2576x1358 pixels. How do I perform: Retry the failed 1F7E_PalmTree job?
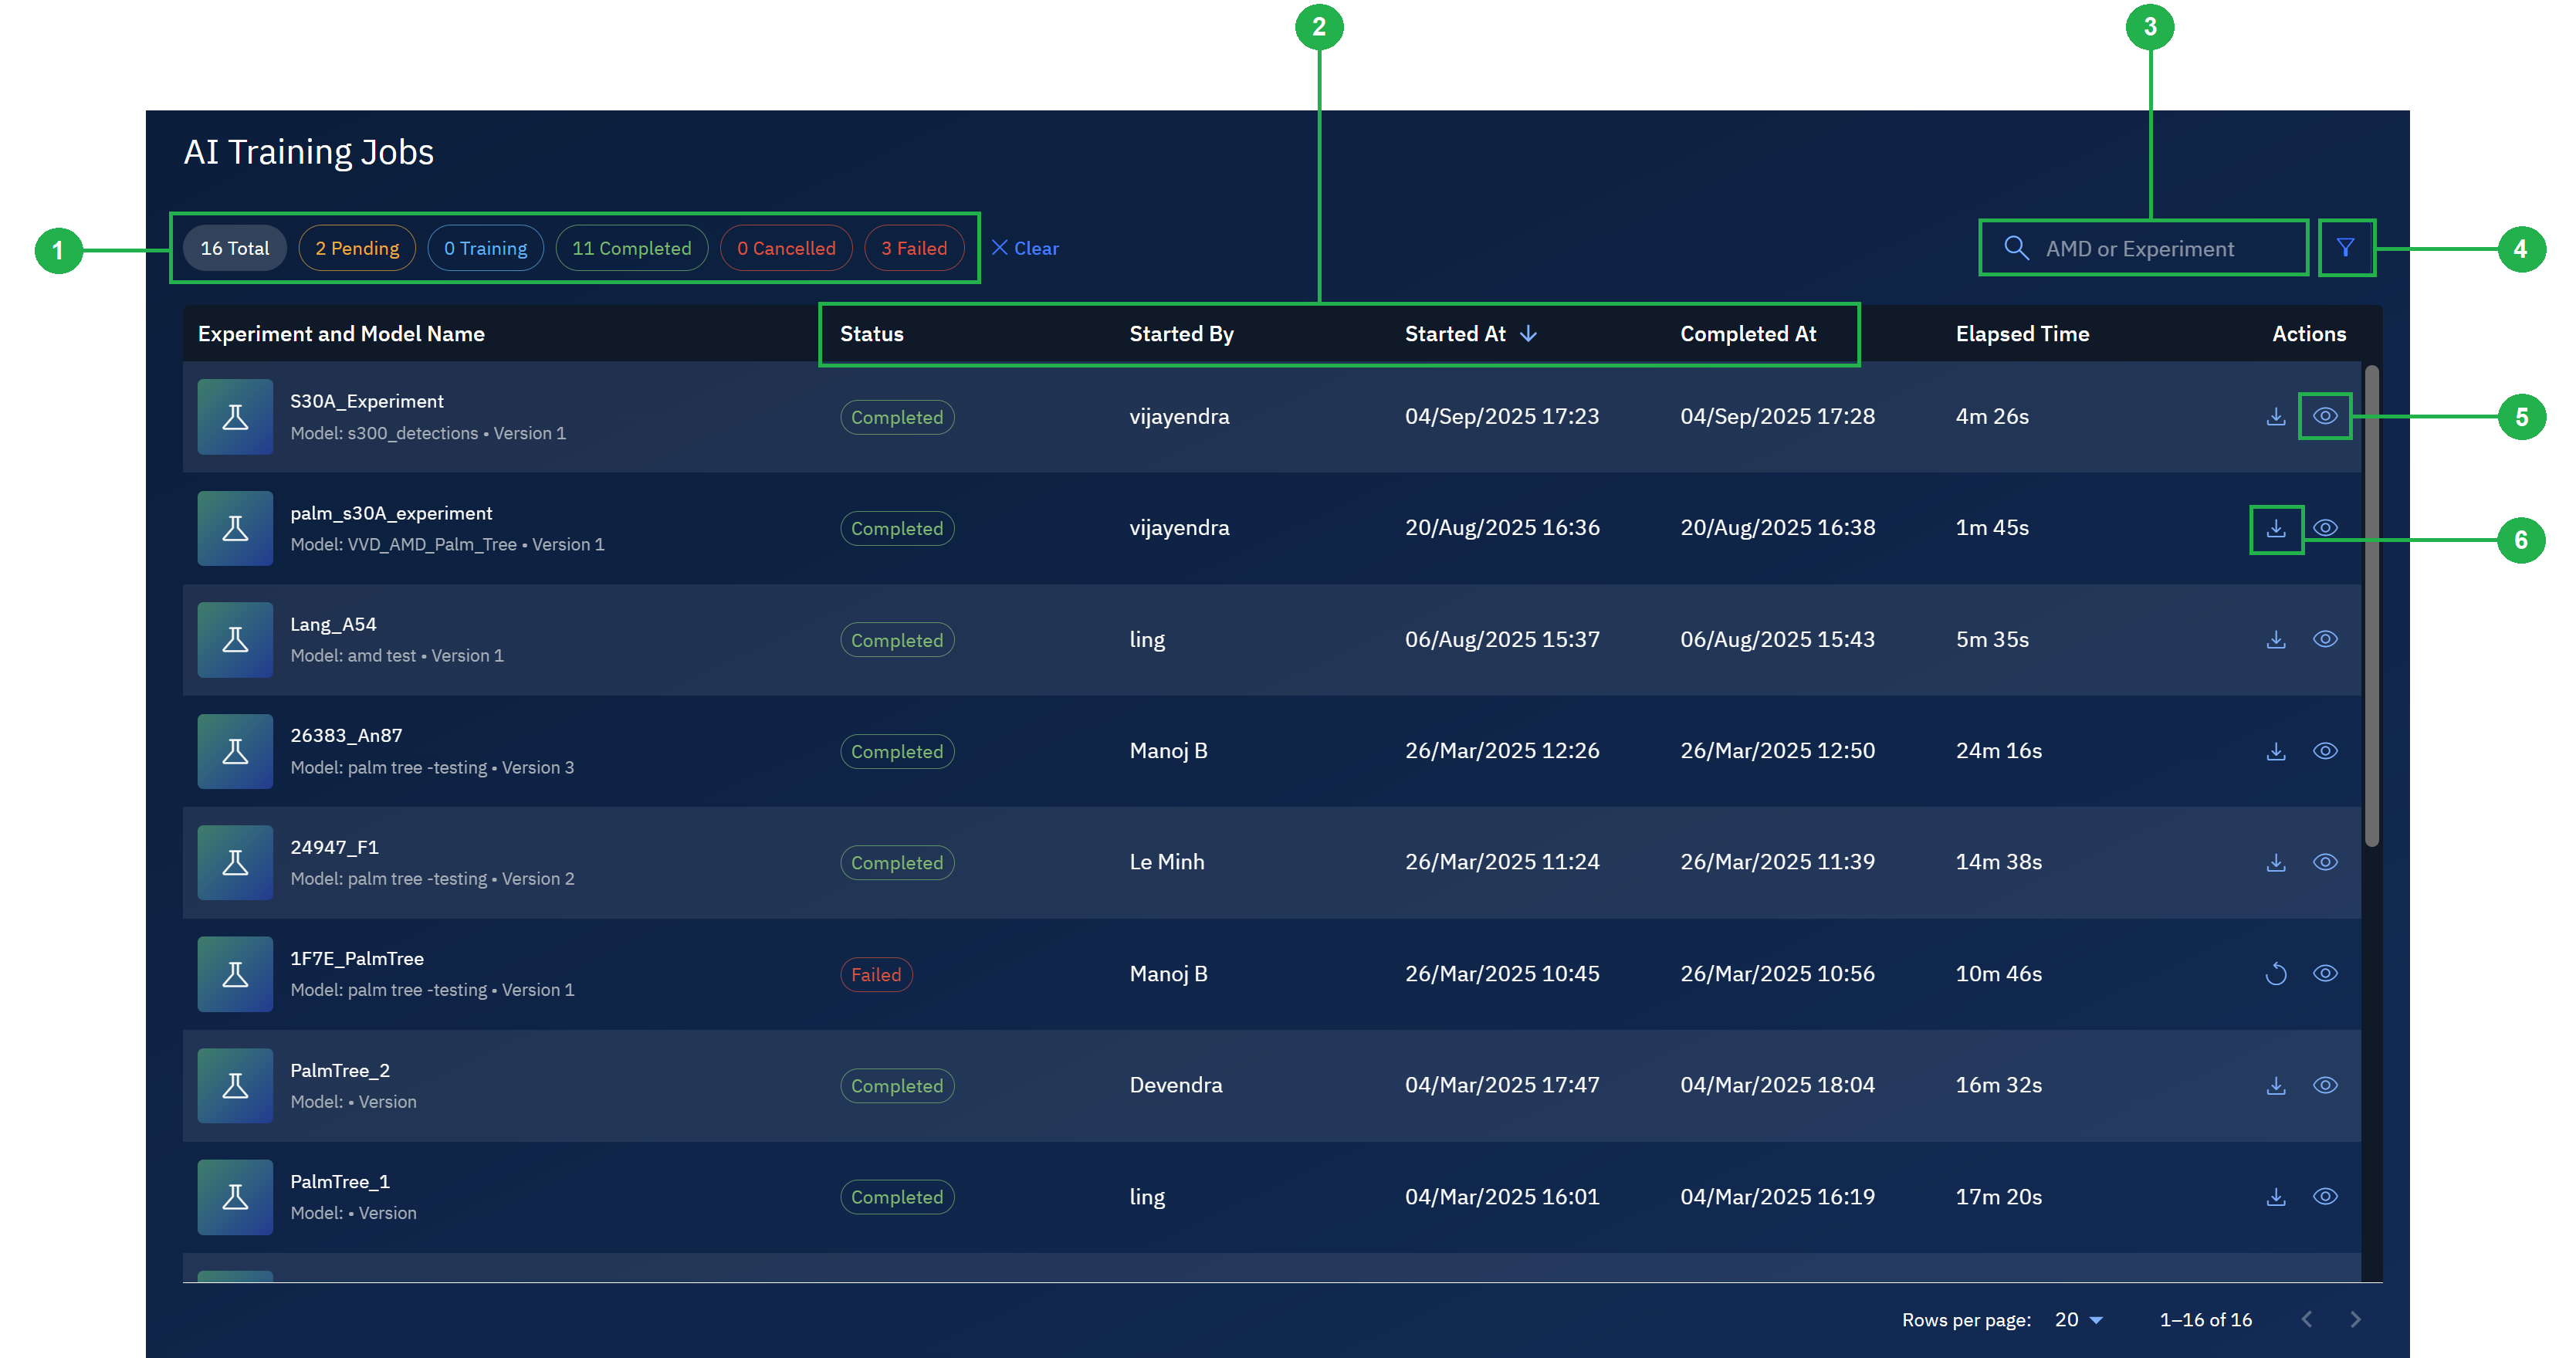(x=2274, y=973)
